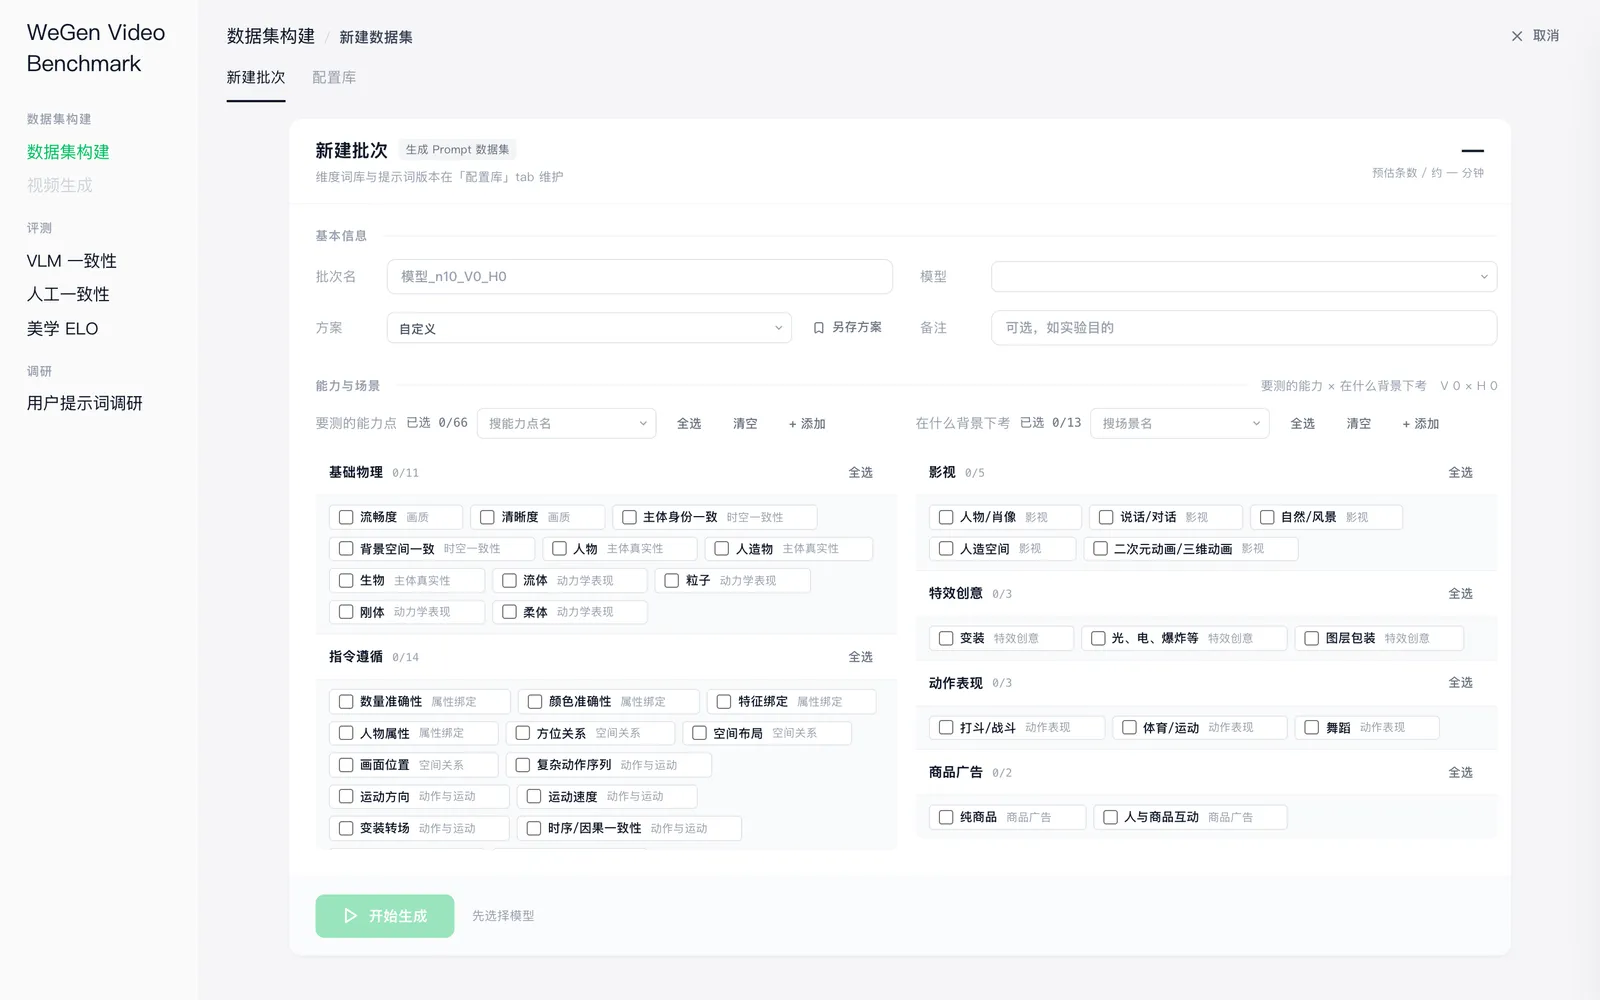Open the 搜能力点名 dropdown
This screenshot has height=1000, width=1600.
pos(567,424)
